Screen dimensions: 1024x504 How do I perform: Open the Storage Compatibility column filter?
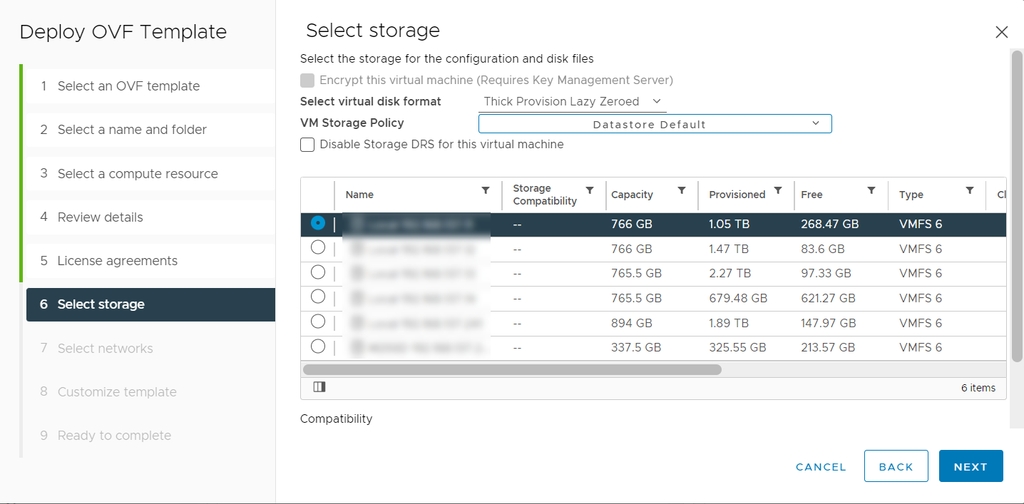coord(590,190)
